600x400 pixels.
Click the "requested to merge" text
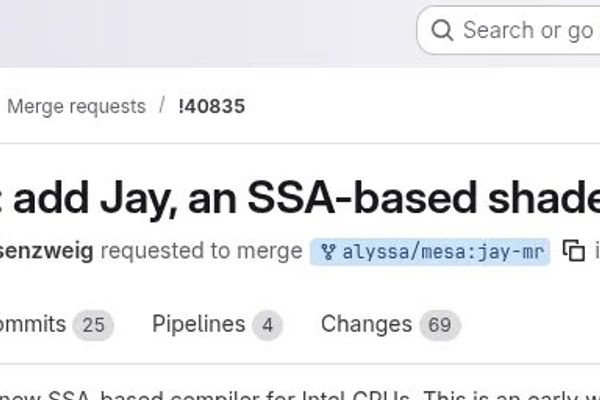tap(201, 250)
